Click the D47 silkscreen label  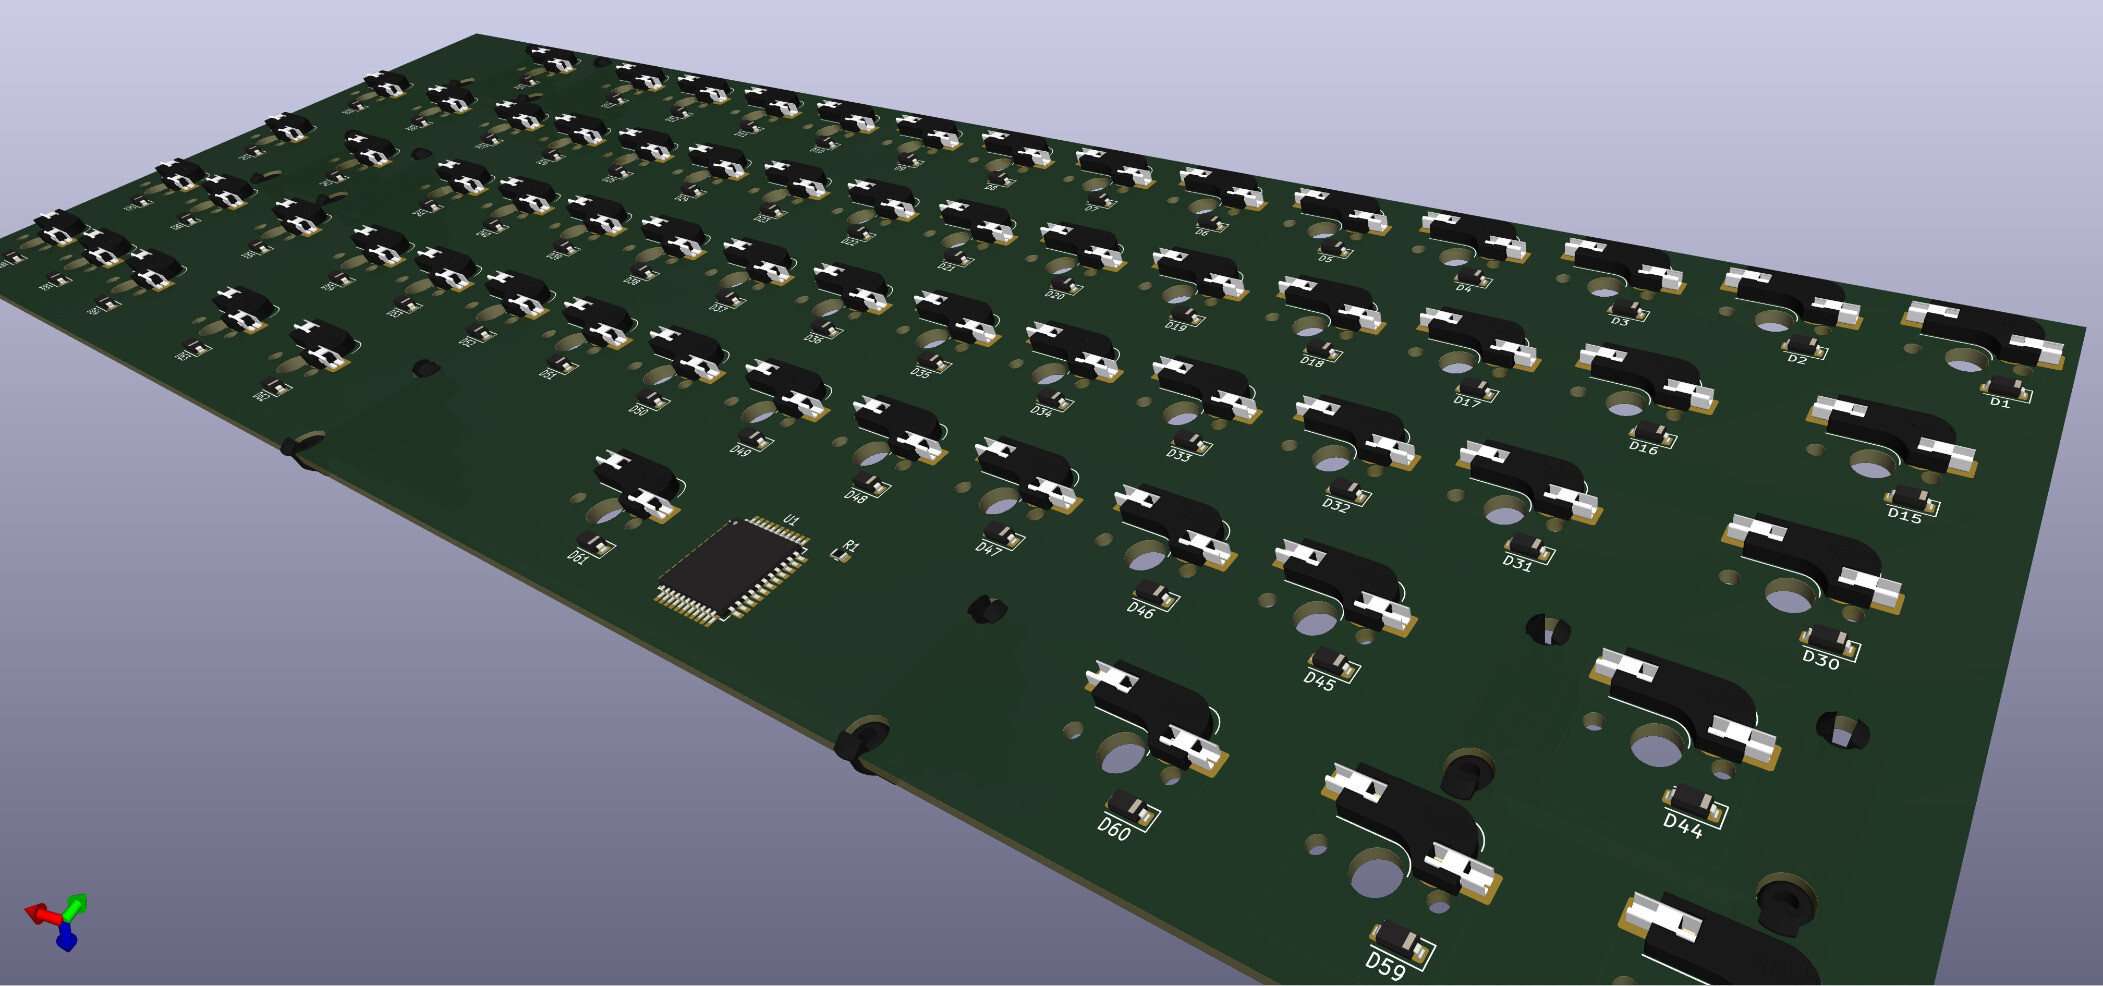tap(988, 549)
